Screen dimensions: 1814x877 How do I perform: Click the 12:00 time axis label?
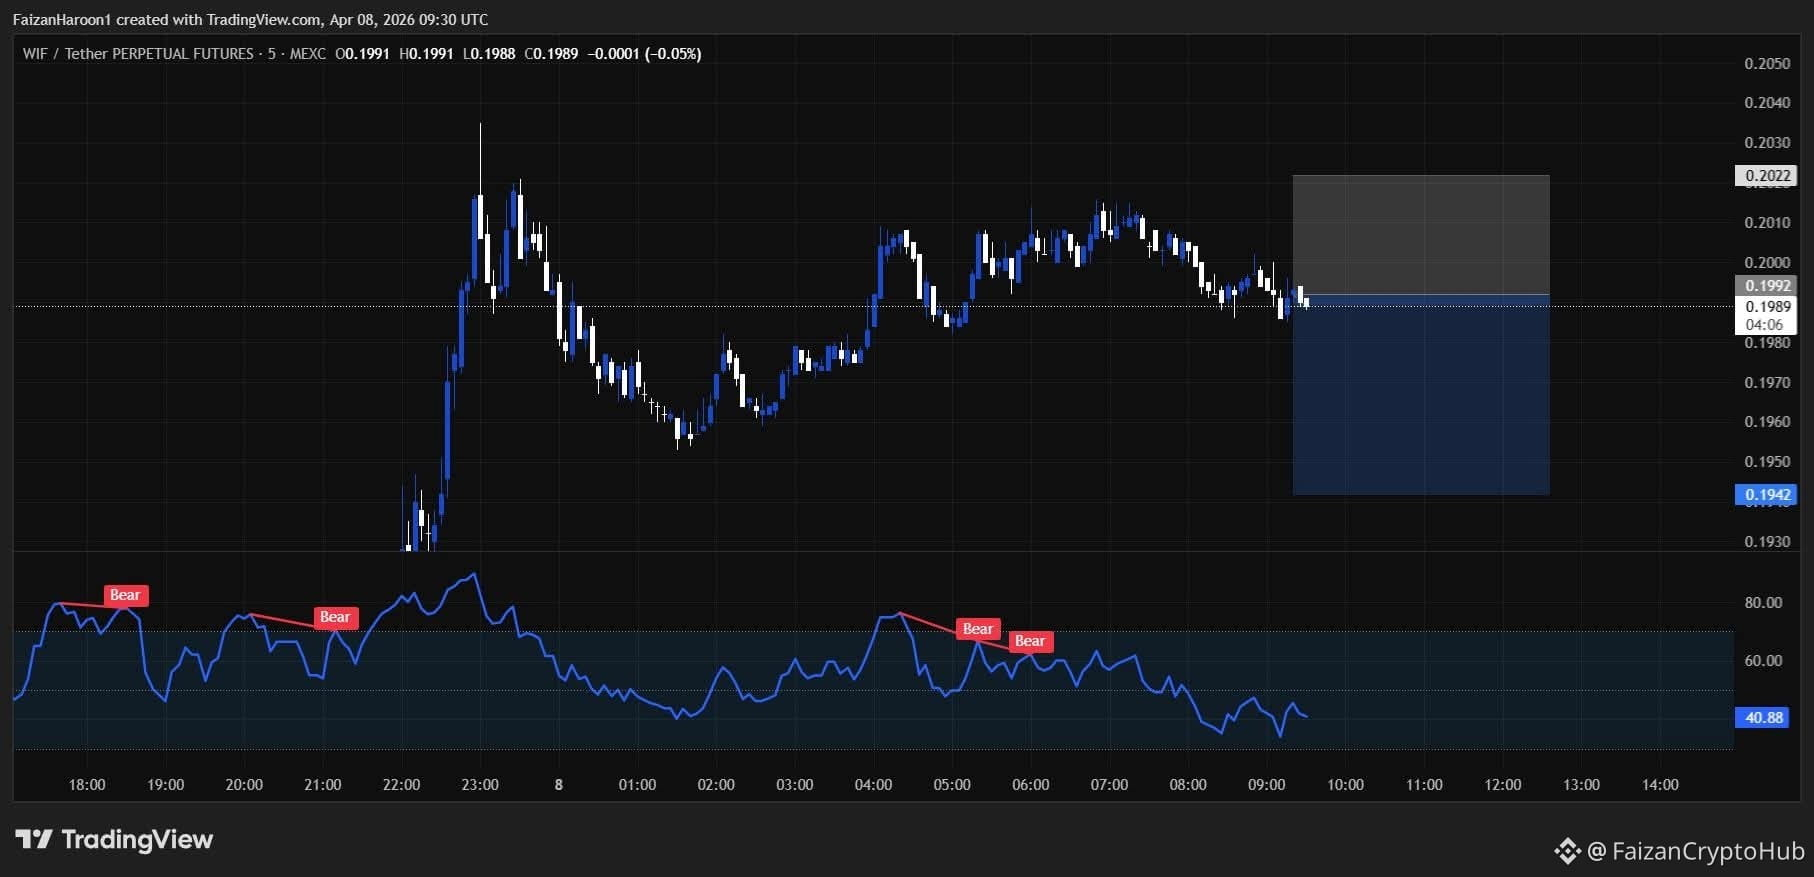pos(1503,785)
